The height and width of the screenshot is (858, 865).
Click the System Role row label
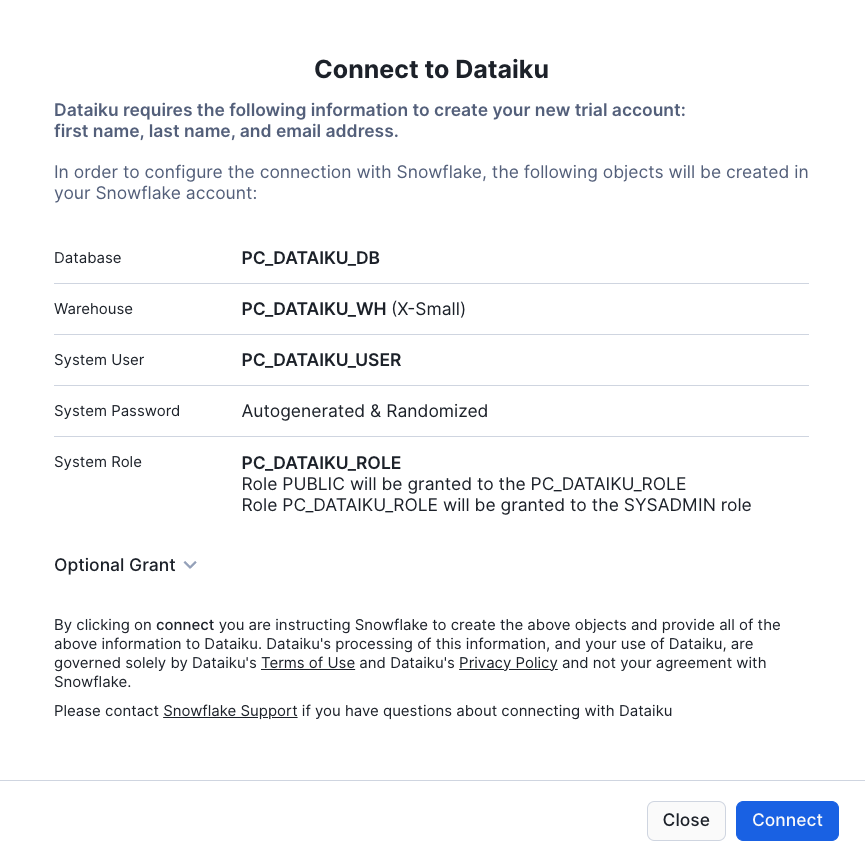tap(98, 462)
